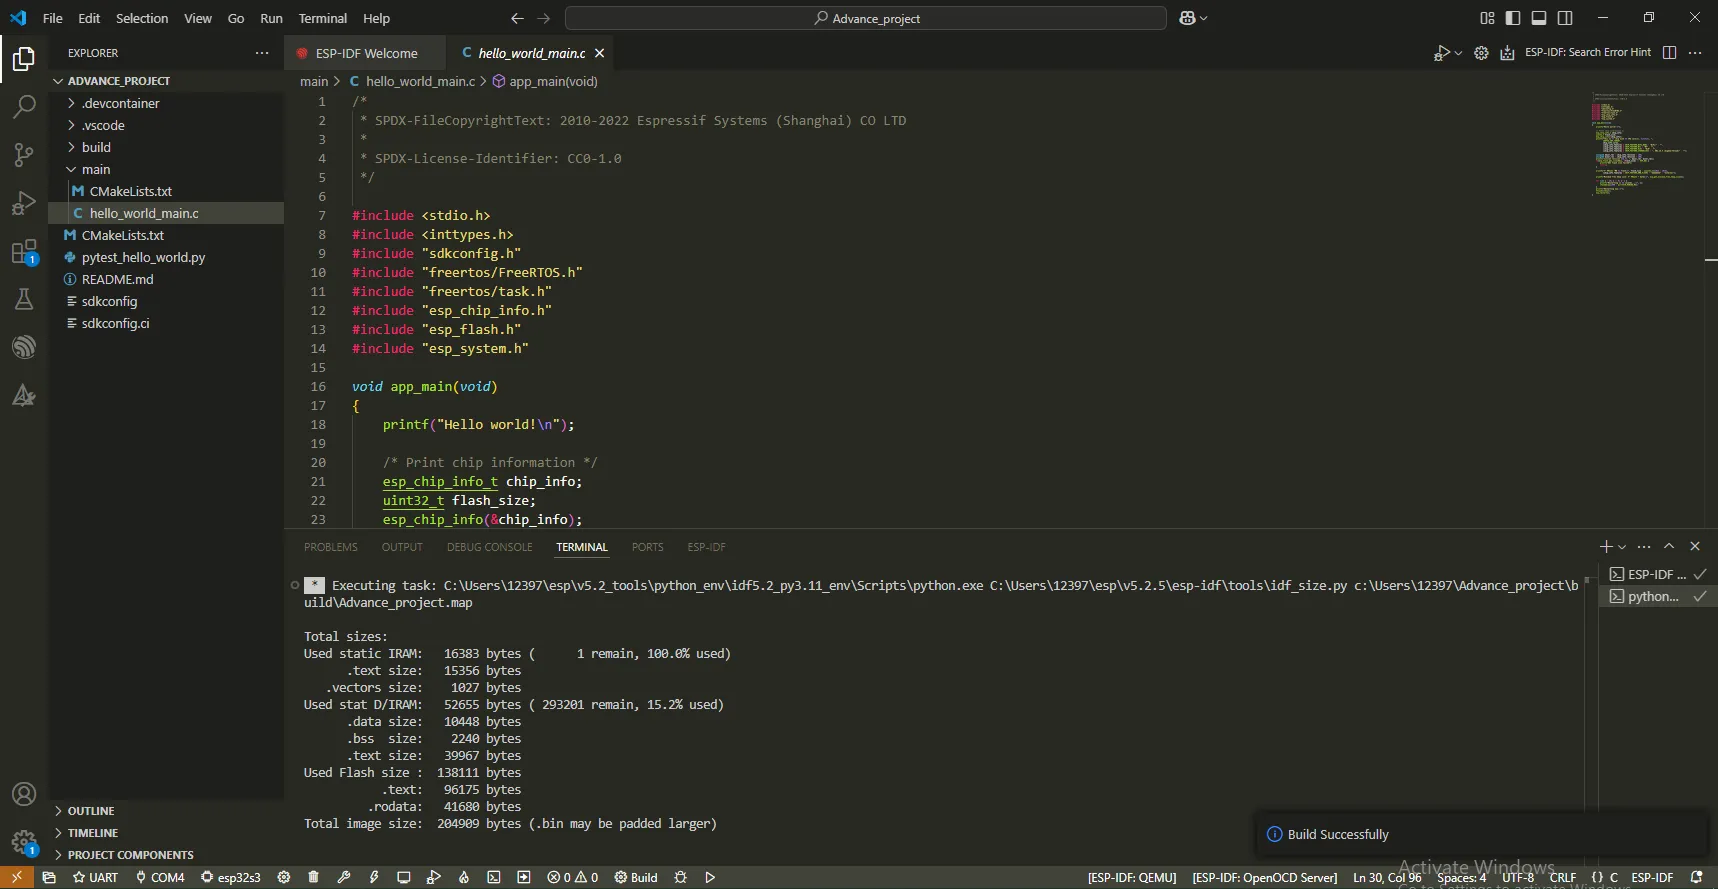The width and height of the screenshot is (1718, 889).
Task: Expand the build folder
Action: 96,147
